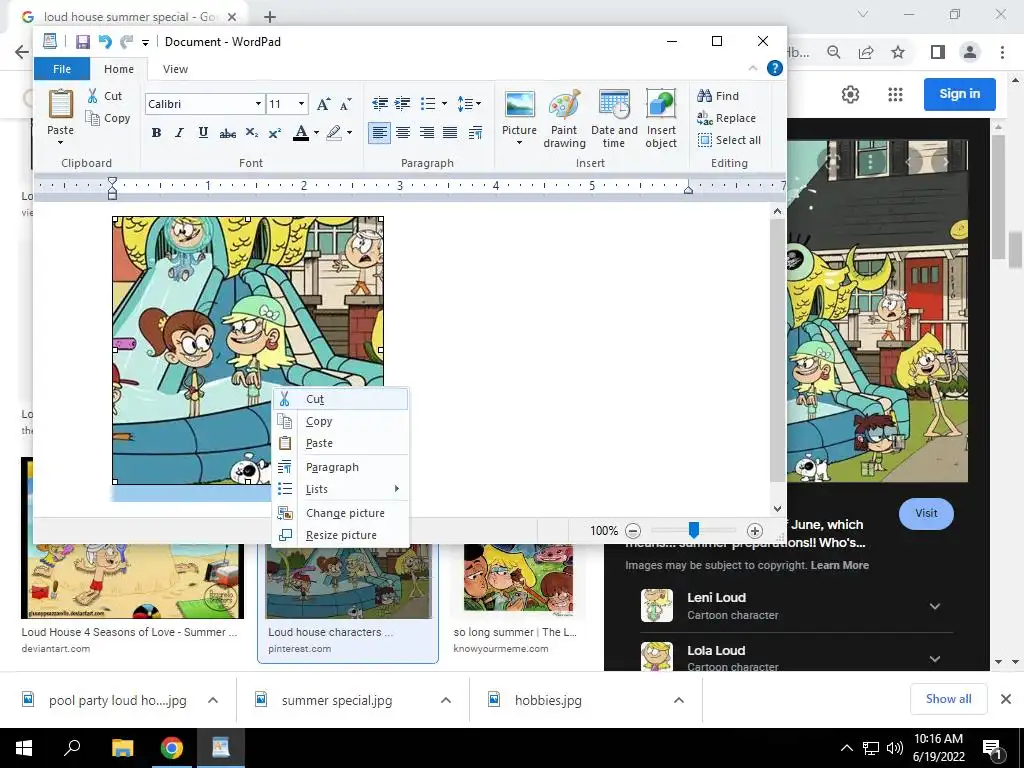Toggle Strikethrough formatting
Screen dimensions: 1024x768
(227, 133)
